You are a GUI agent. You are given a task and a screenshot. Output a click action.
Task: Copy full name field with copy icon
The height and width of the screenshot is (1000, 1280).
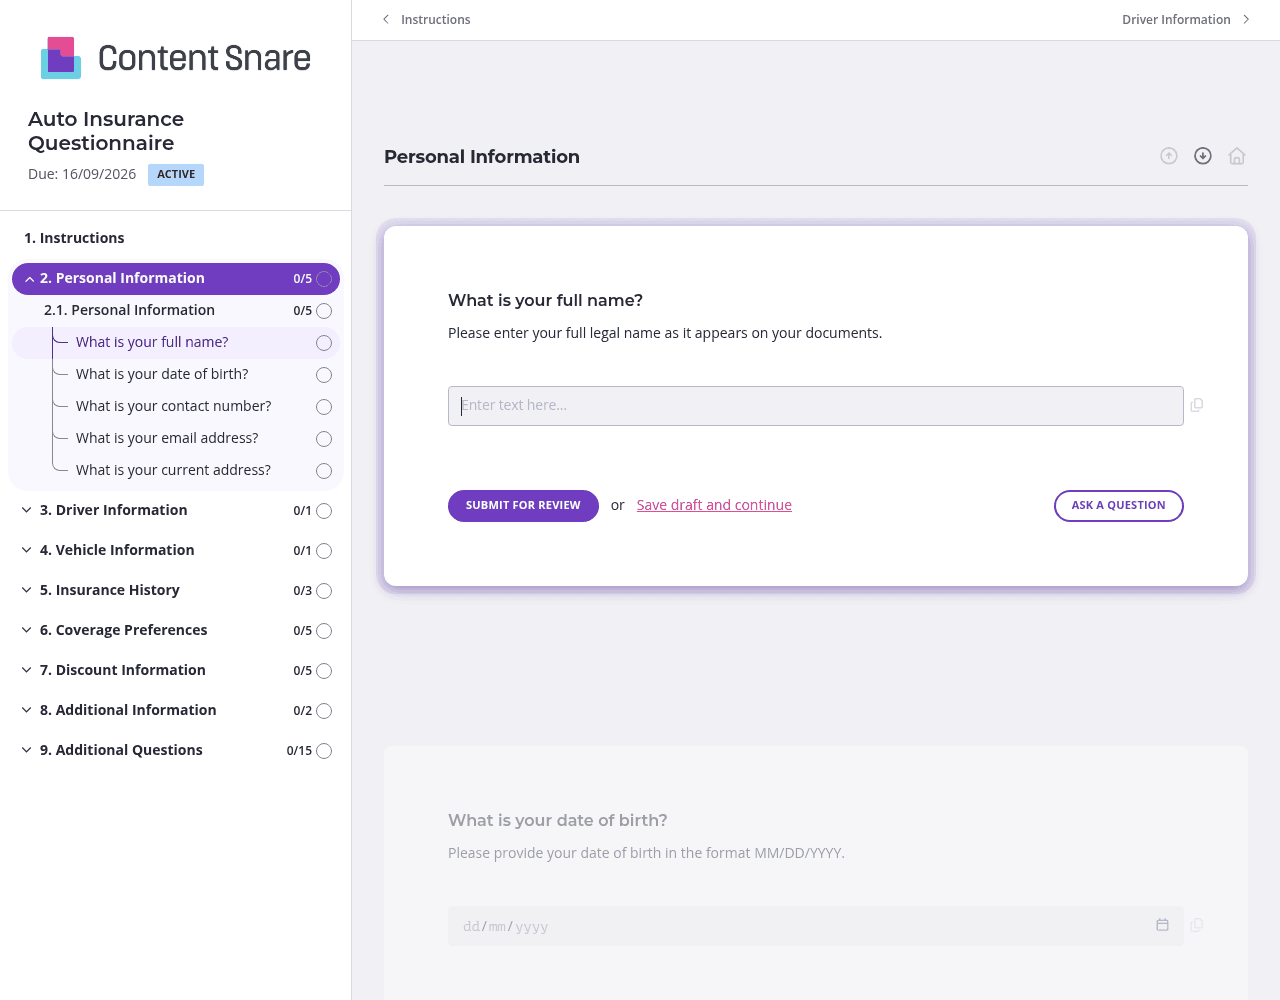[1197, 405]
